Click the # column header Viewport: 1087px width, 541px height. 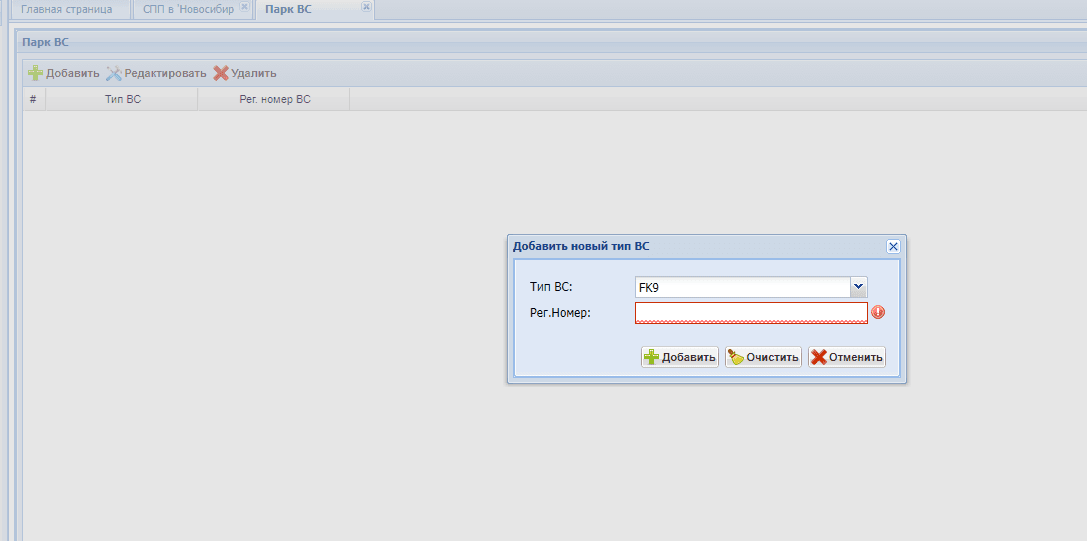(33, 99)
